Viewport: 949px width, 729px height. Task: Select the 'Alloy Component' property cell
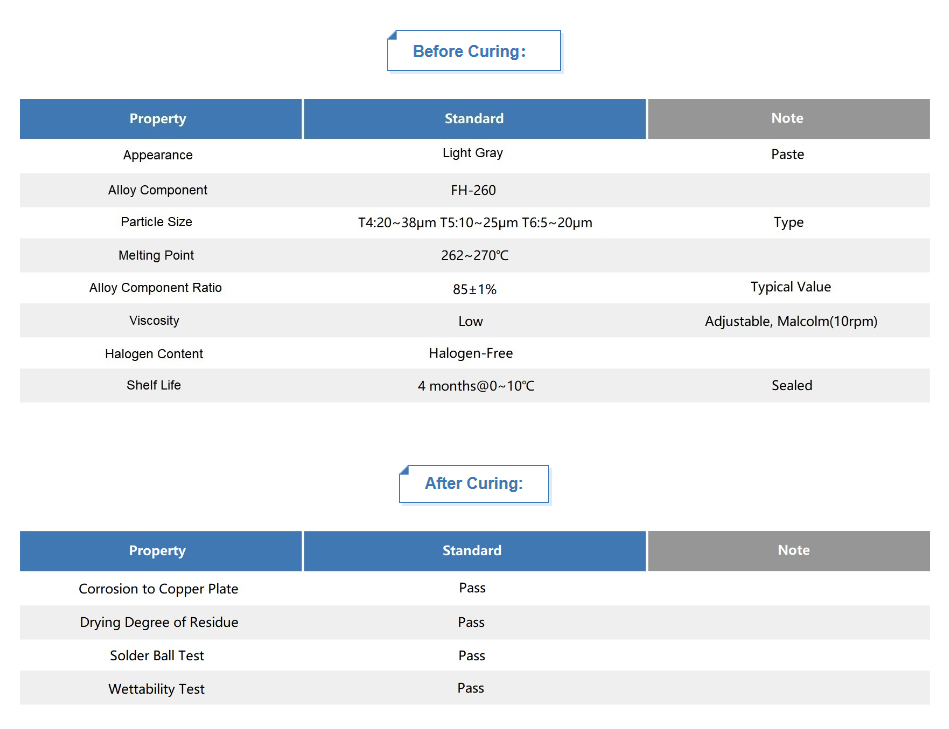[x=157, y=190]
